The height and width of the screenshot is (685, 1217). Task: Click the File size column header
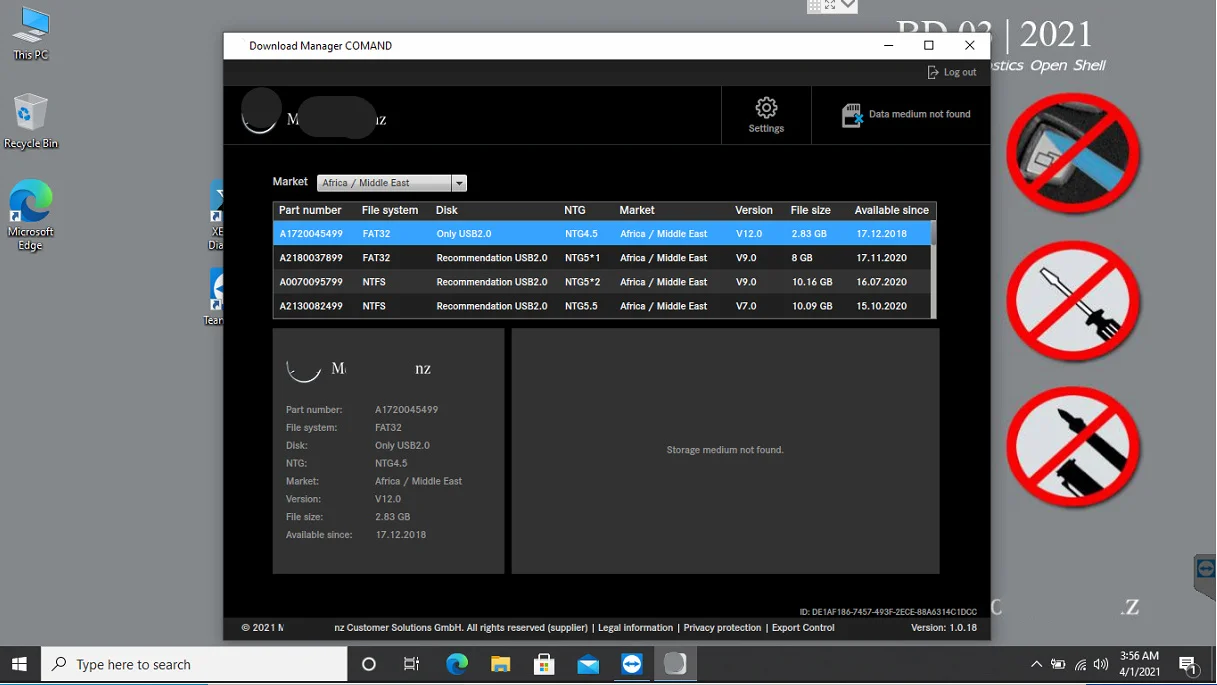810,210
